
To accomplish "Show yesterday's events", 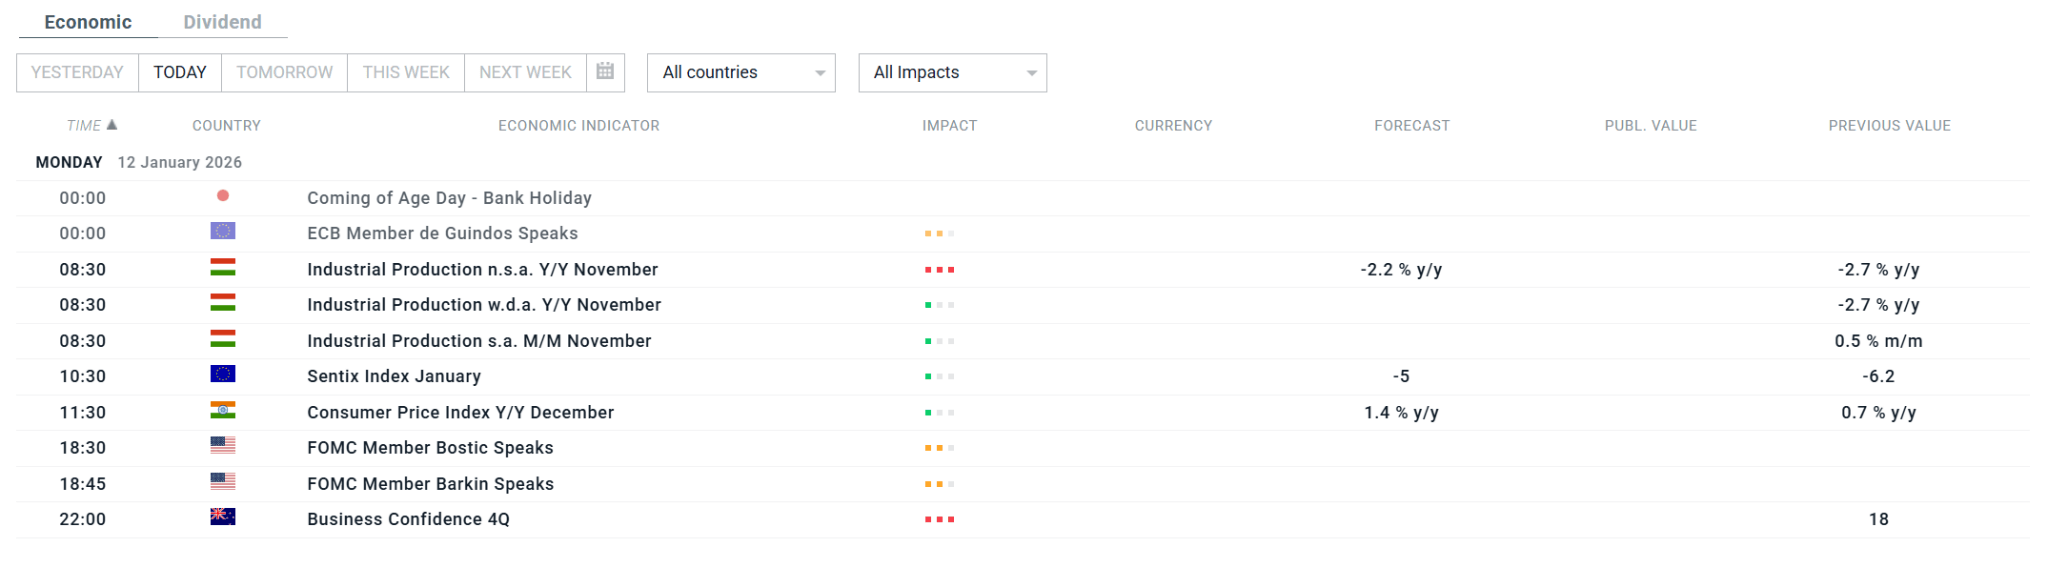I will point(77,73).
